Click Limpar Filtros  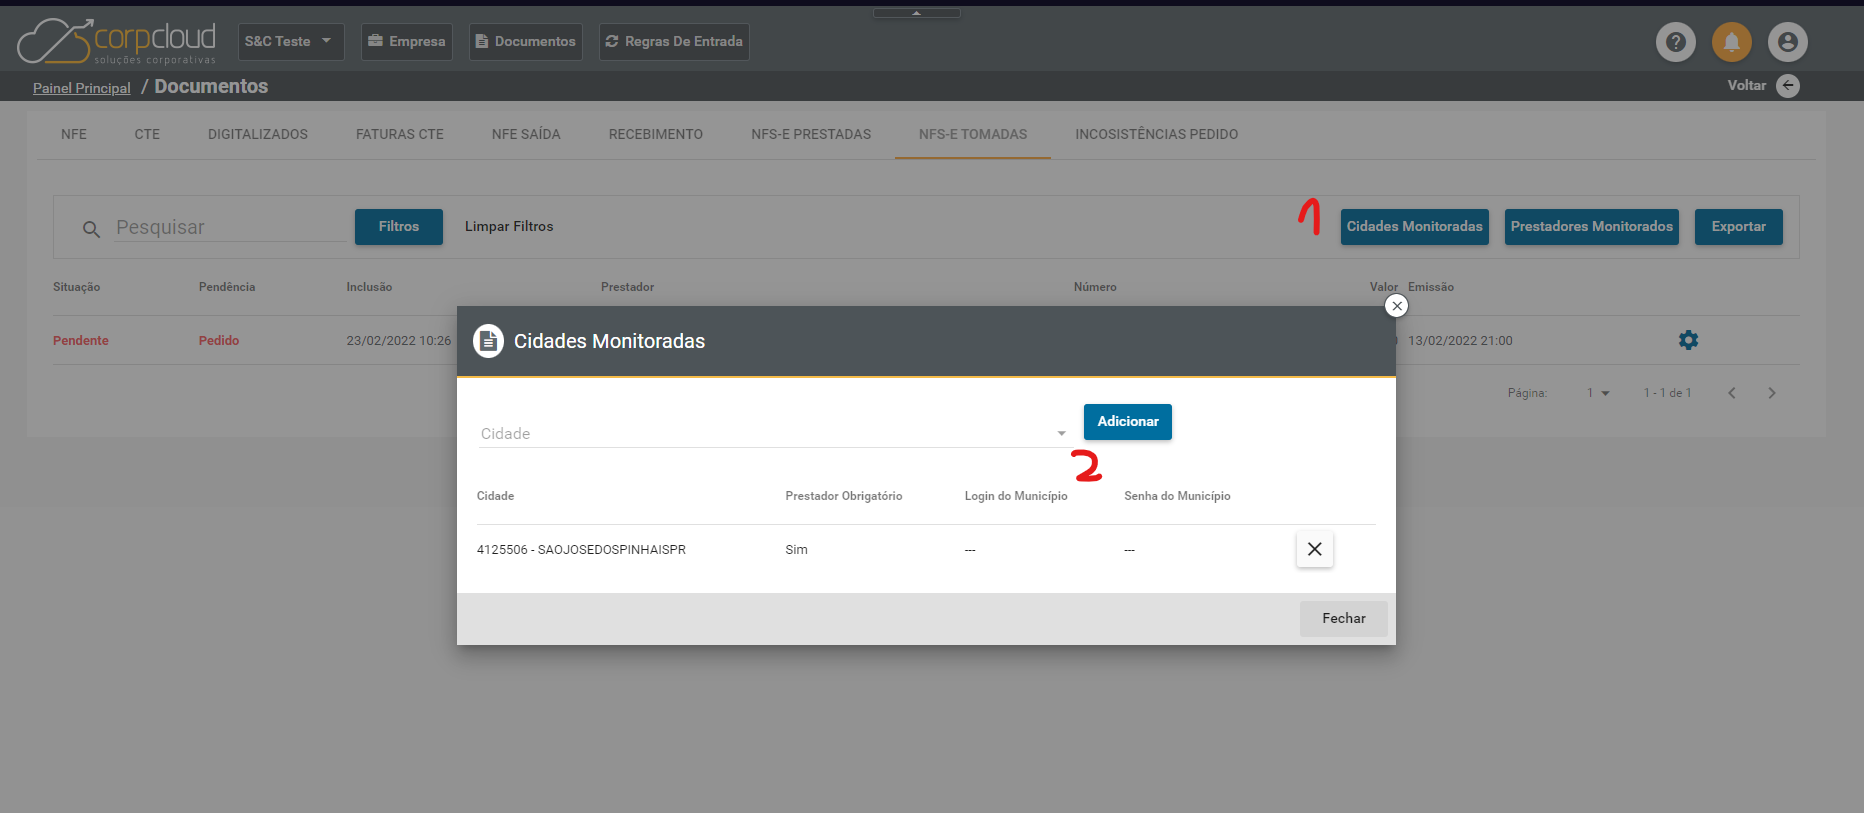[x=509, y=227]
